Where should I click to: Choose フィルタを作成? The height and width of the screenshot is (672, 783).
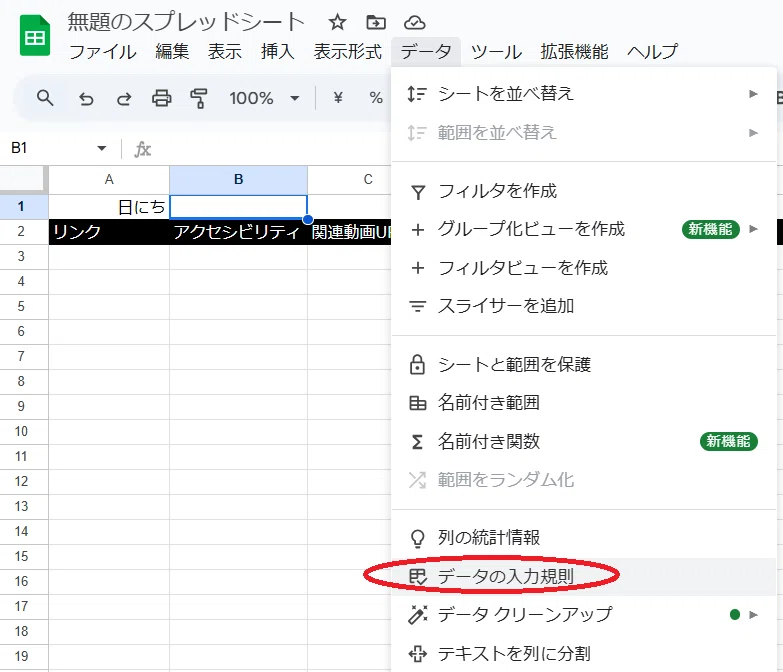[584, 191]
